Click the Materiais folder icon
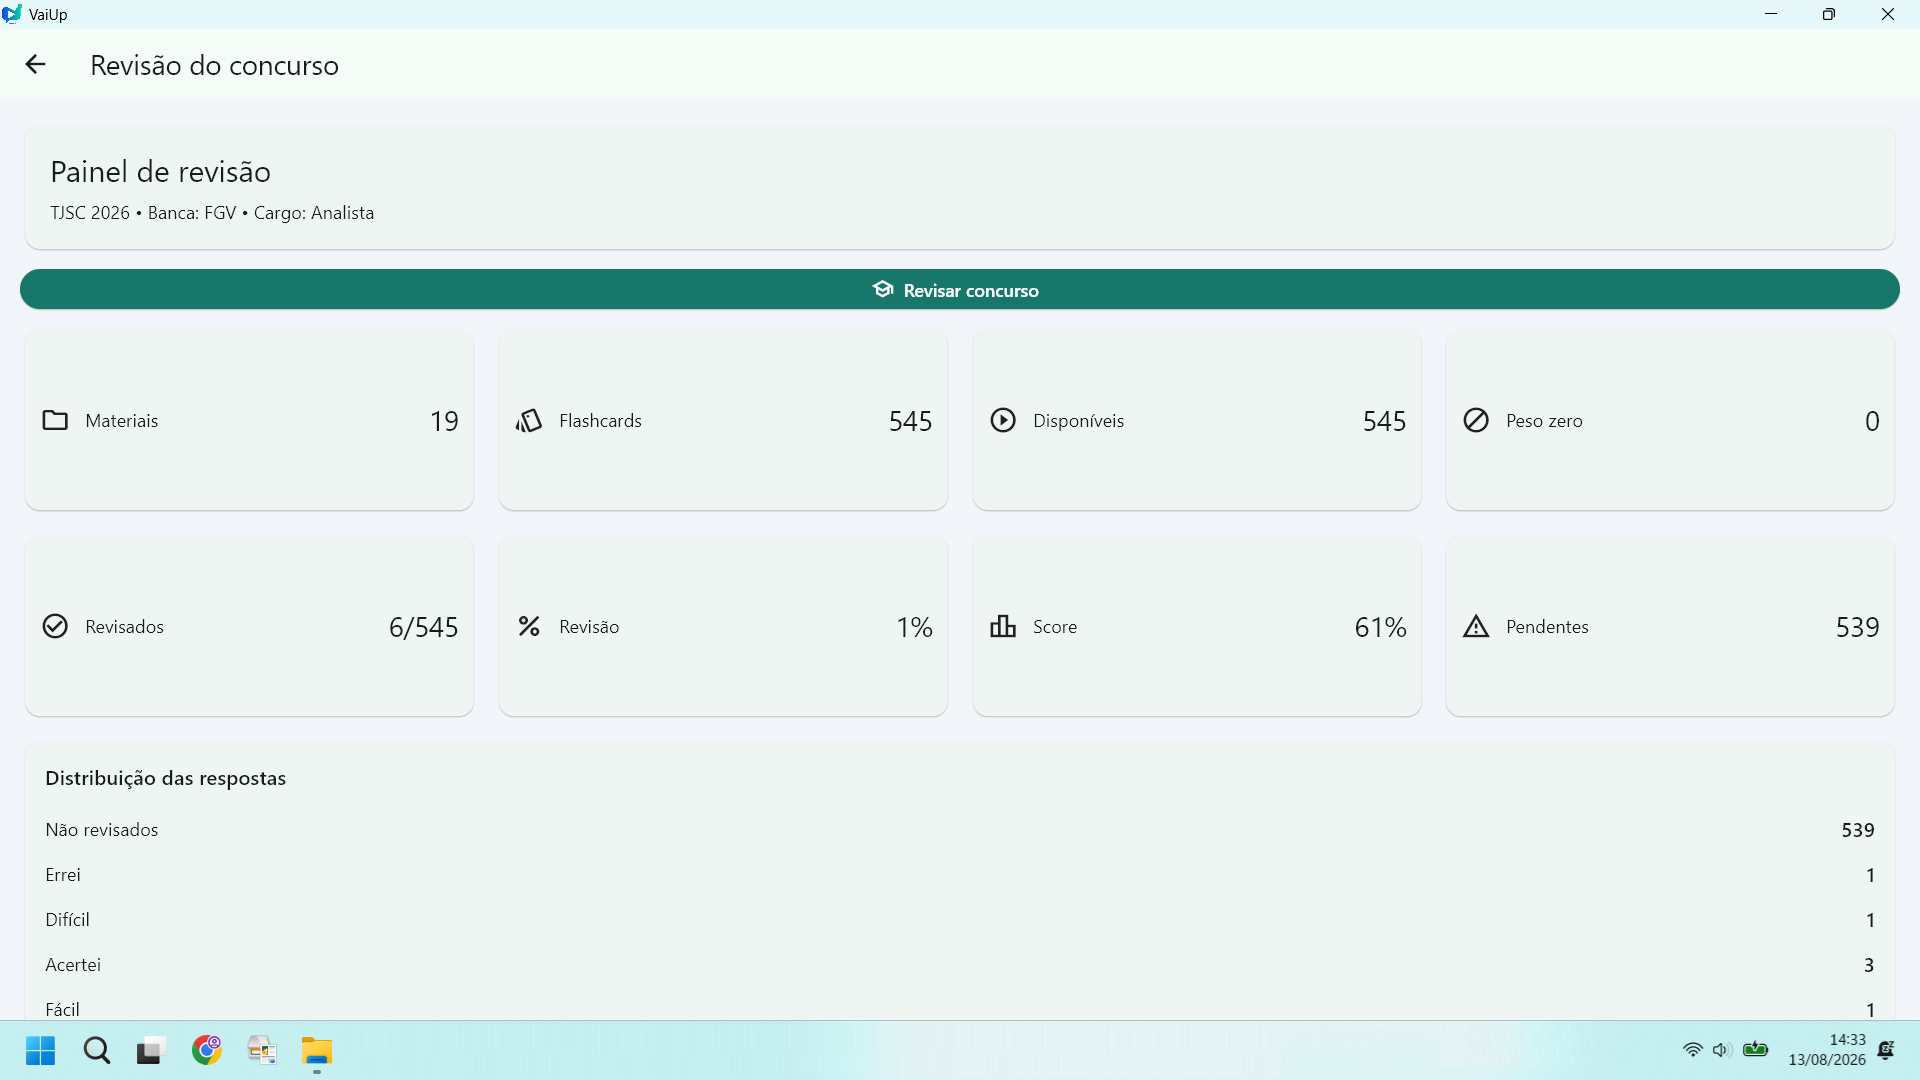 coord(55,421)
